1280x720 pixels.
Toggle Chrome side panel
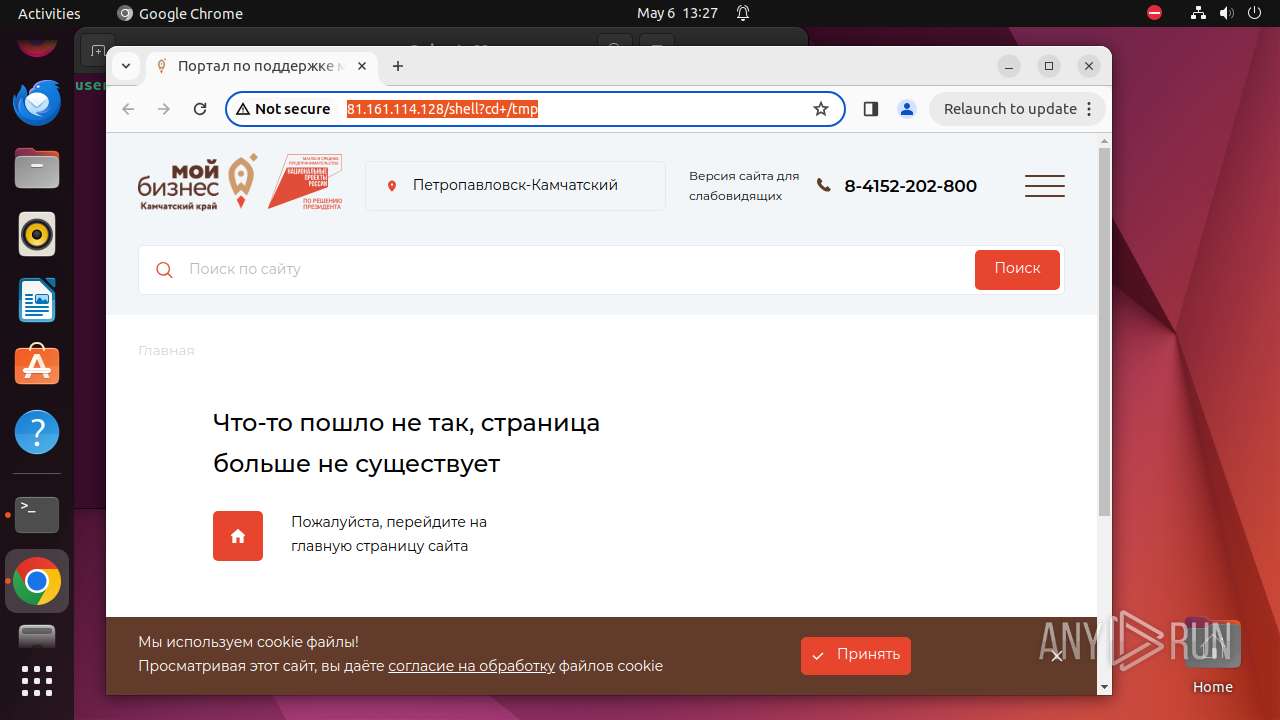coord(870,109)
